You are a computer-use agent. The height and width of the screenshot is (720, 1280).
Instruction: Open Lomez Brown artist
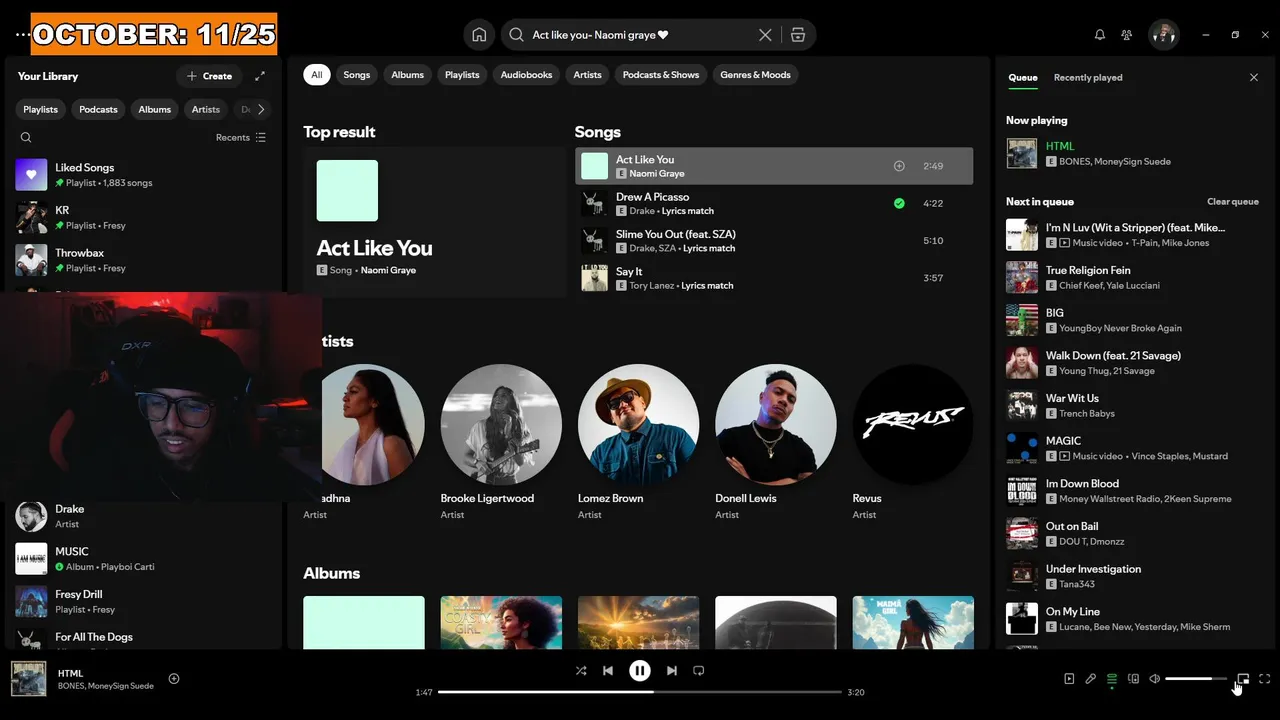638,442
